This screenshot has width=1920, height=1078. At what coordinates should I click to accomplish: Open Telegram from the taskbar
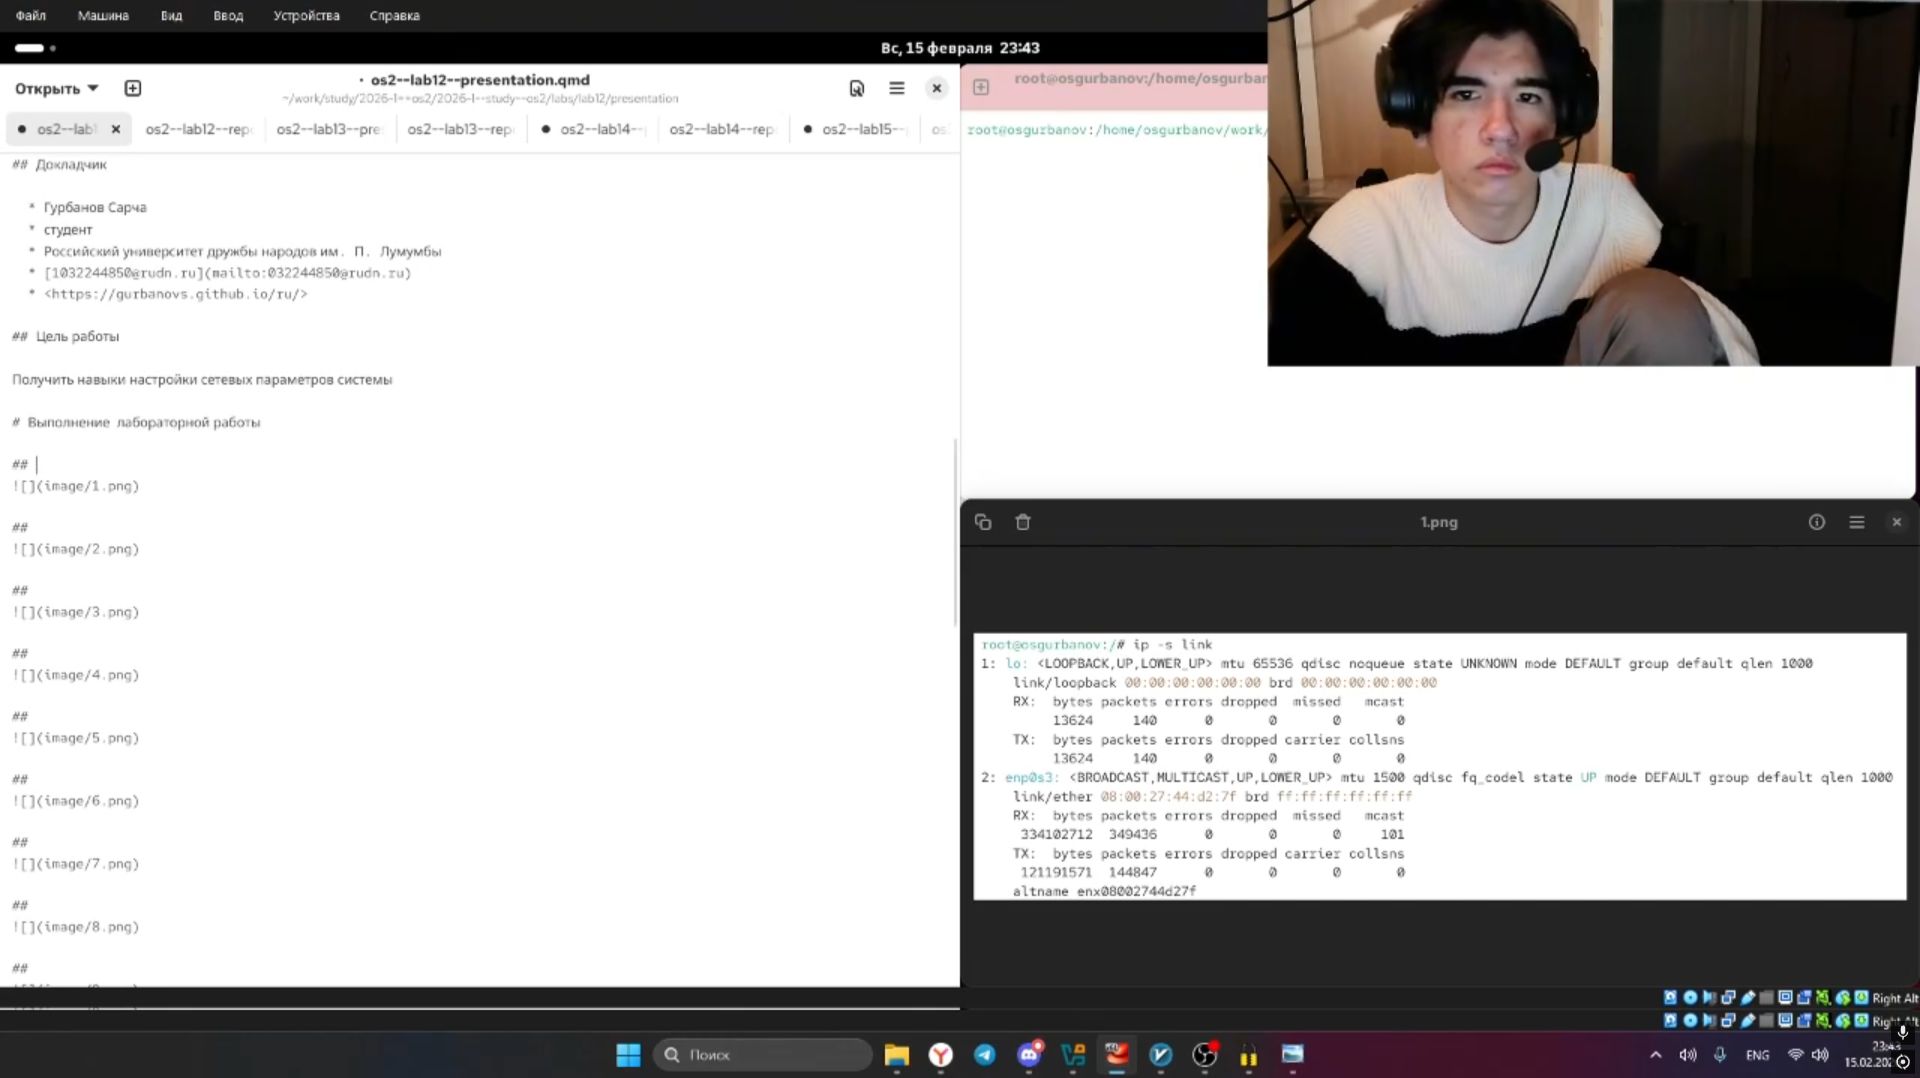(x=985, y=1055)
